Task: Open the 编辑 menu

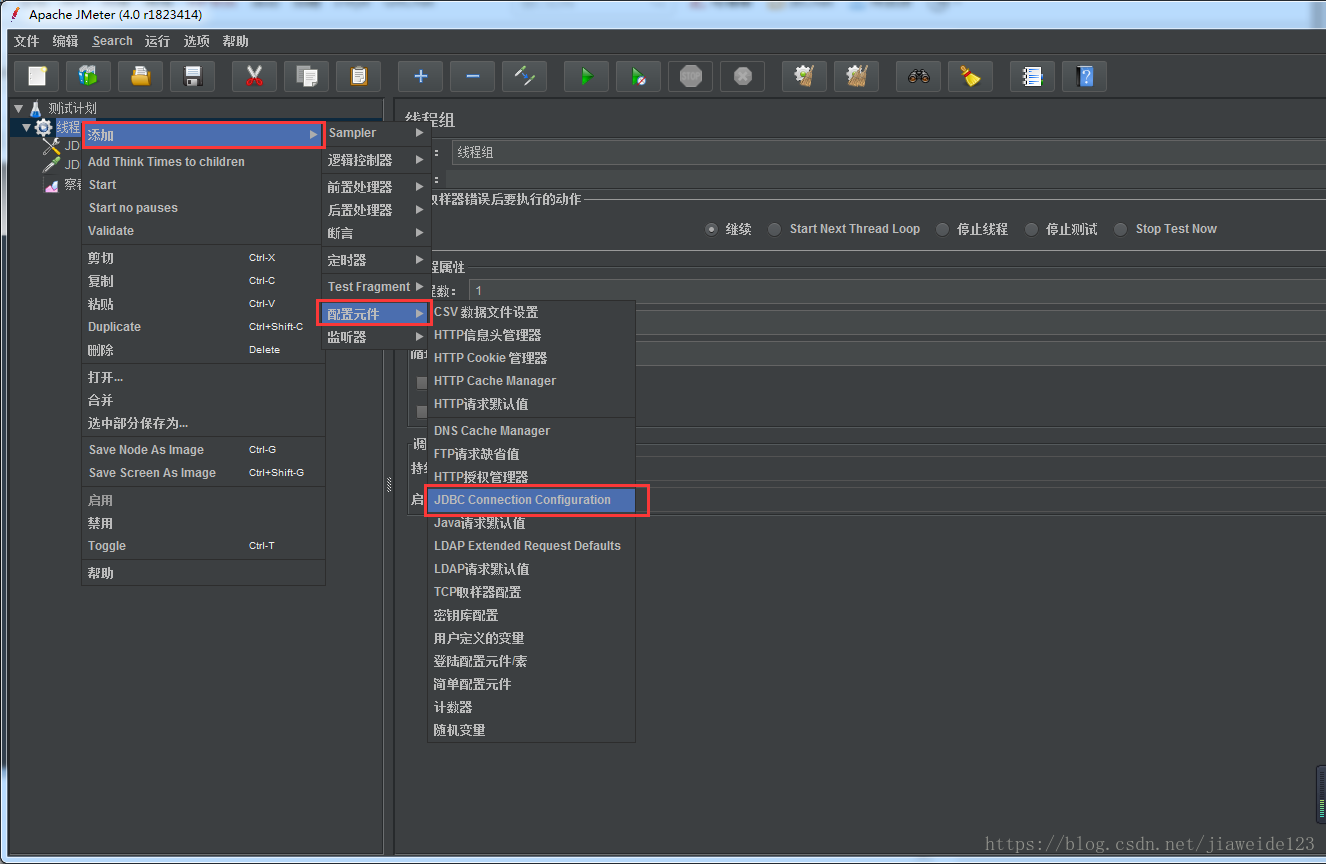Action: tap(65, 41)
